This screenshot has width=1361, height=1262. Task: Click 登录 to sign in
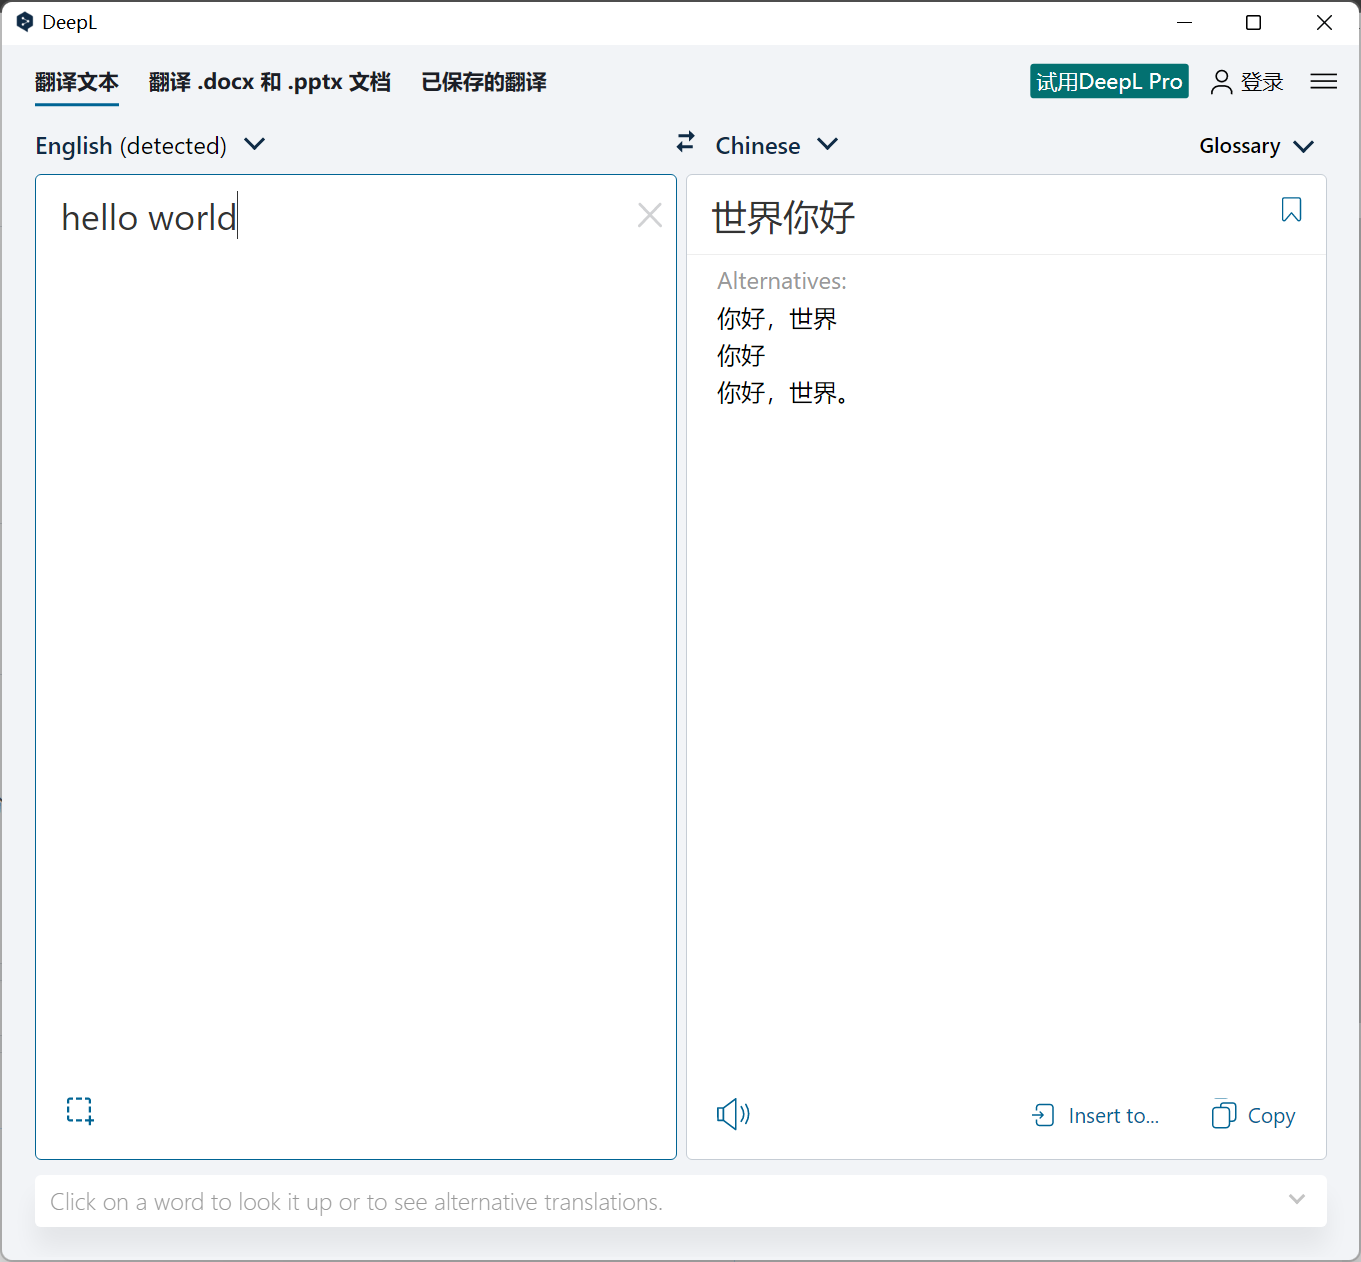point(1247,82)
